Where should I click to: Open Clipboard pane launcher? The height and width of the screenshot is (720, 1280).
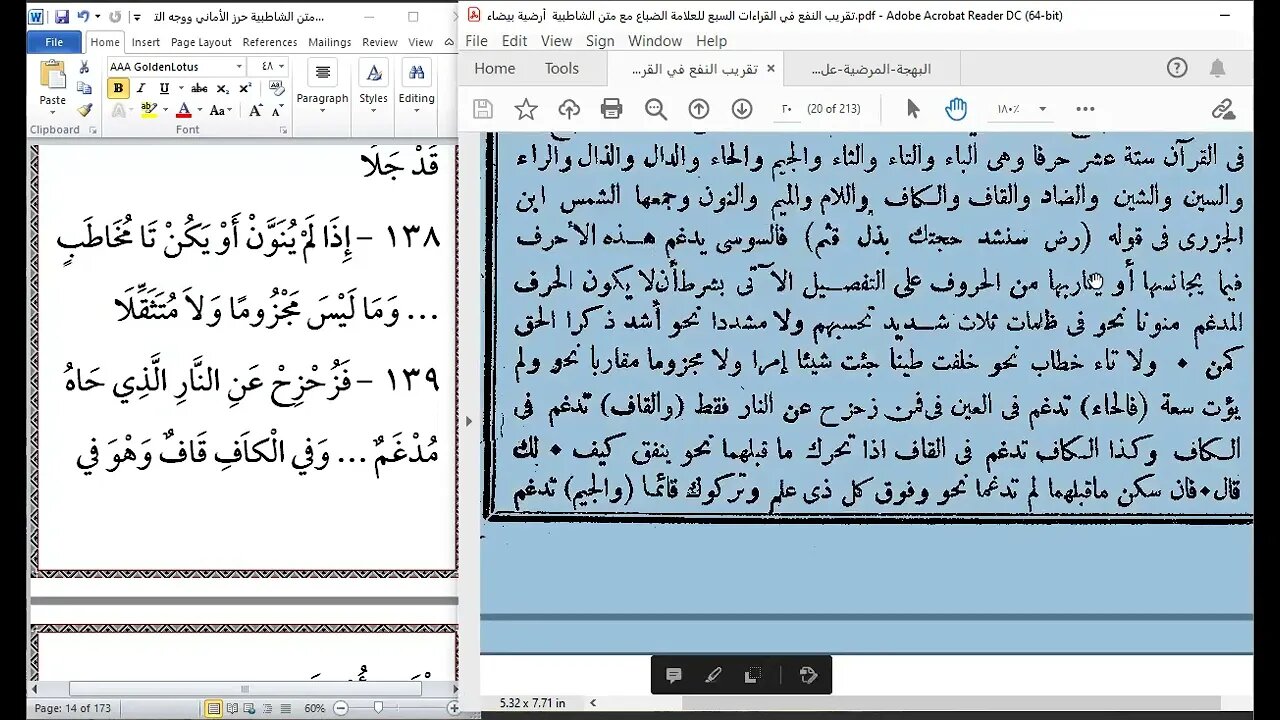pos(93,130)
